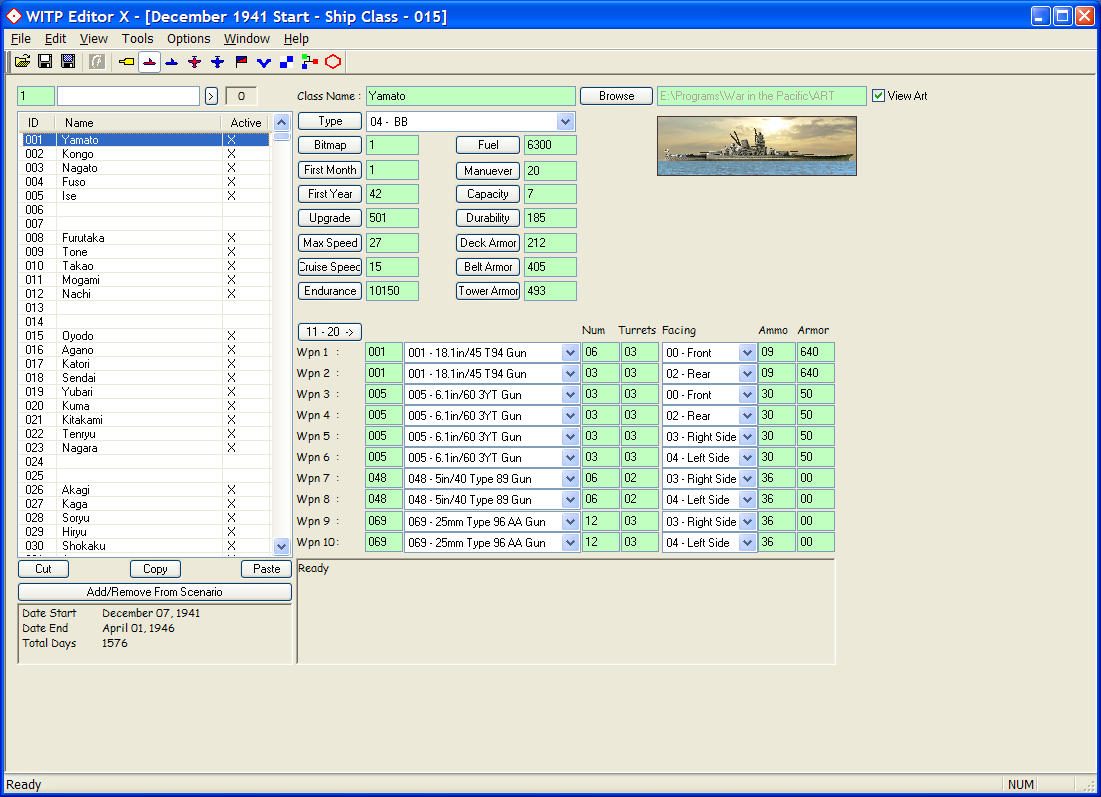Open Wpn 2 Facing dropdown

click(x=747, y=374)
